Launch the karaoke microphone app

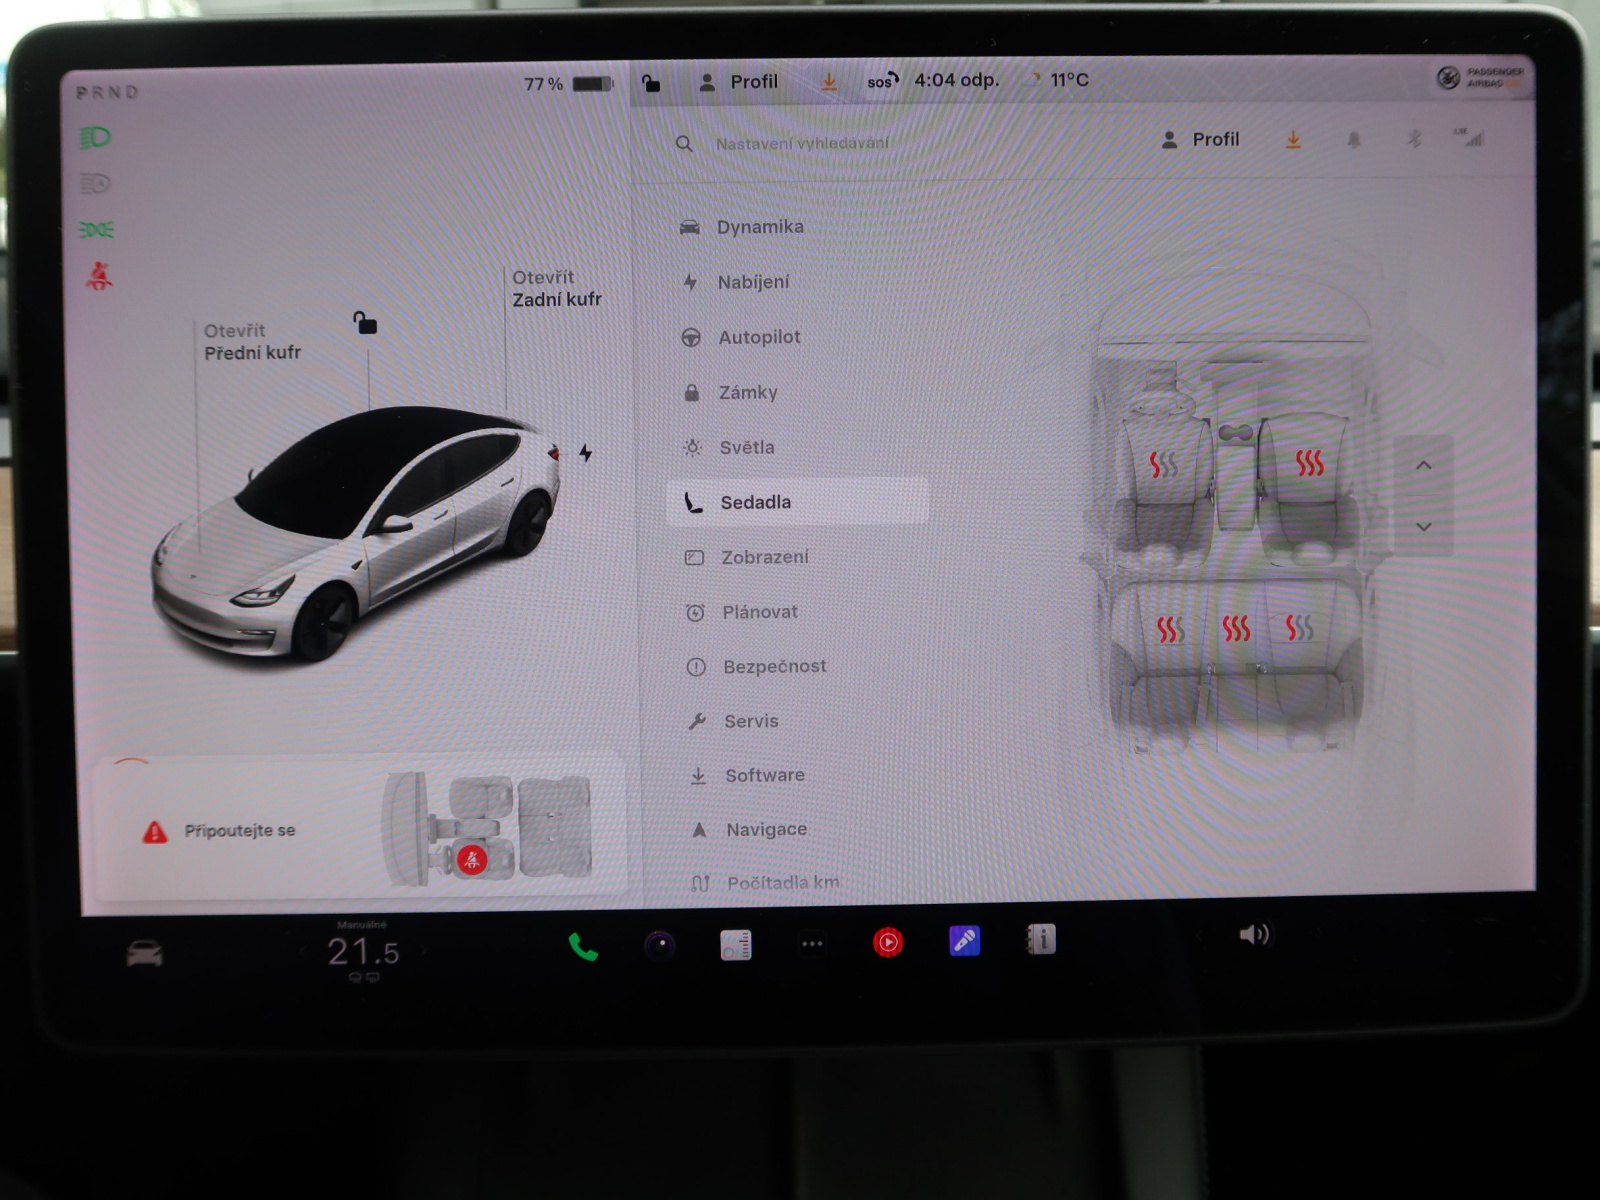point(964,941)
